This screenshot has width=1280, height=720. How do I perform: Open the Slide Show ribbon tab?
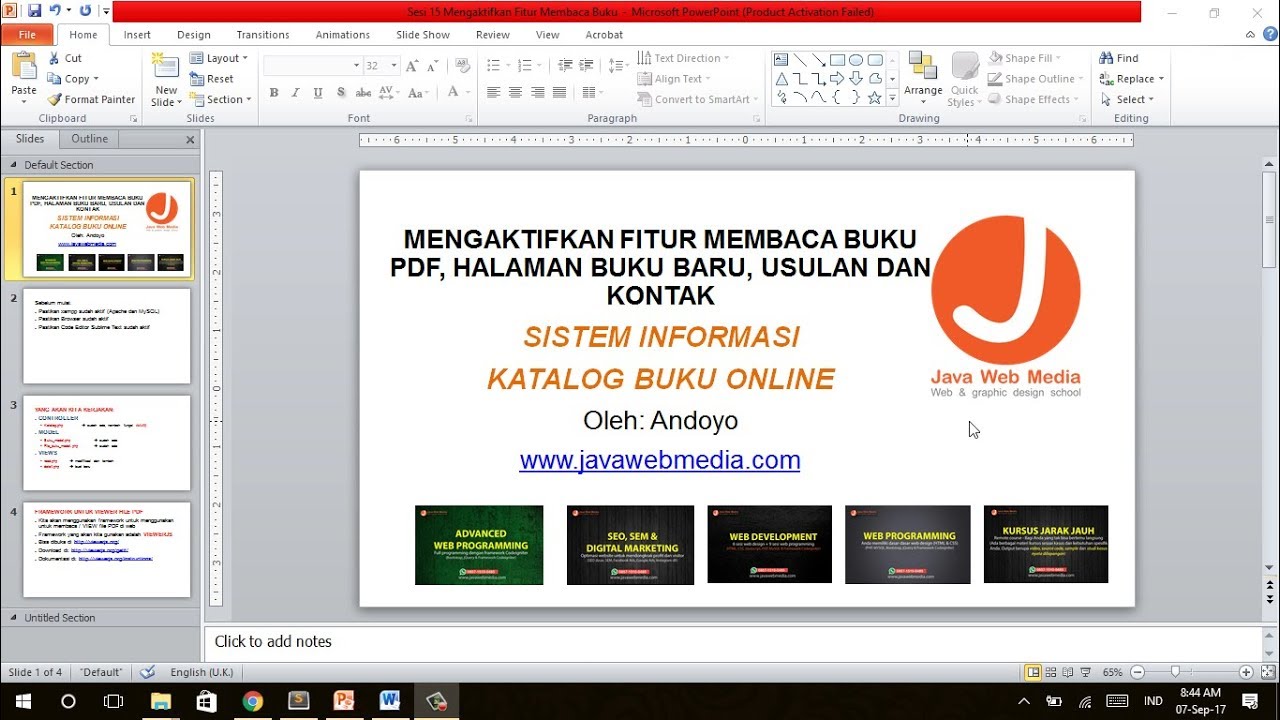pos(423,34)
